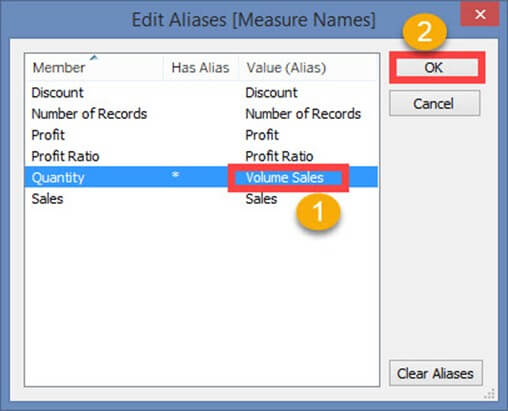The width and height of the screenshot is (508, 411).
Task: Select the Sales member row
Action: [x=201, y=199]
